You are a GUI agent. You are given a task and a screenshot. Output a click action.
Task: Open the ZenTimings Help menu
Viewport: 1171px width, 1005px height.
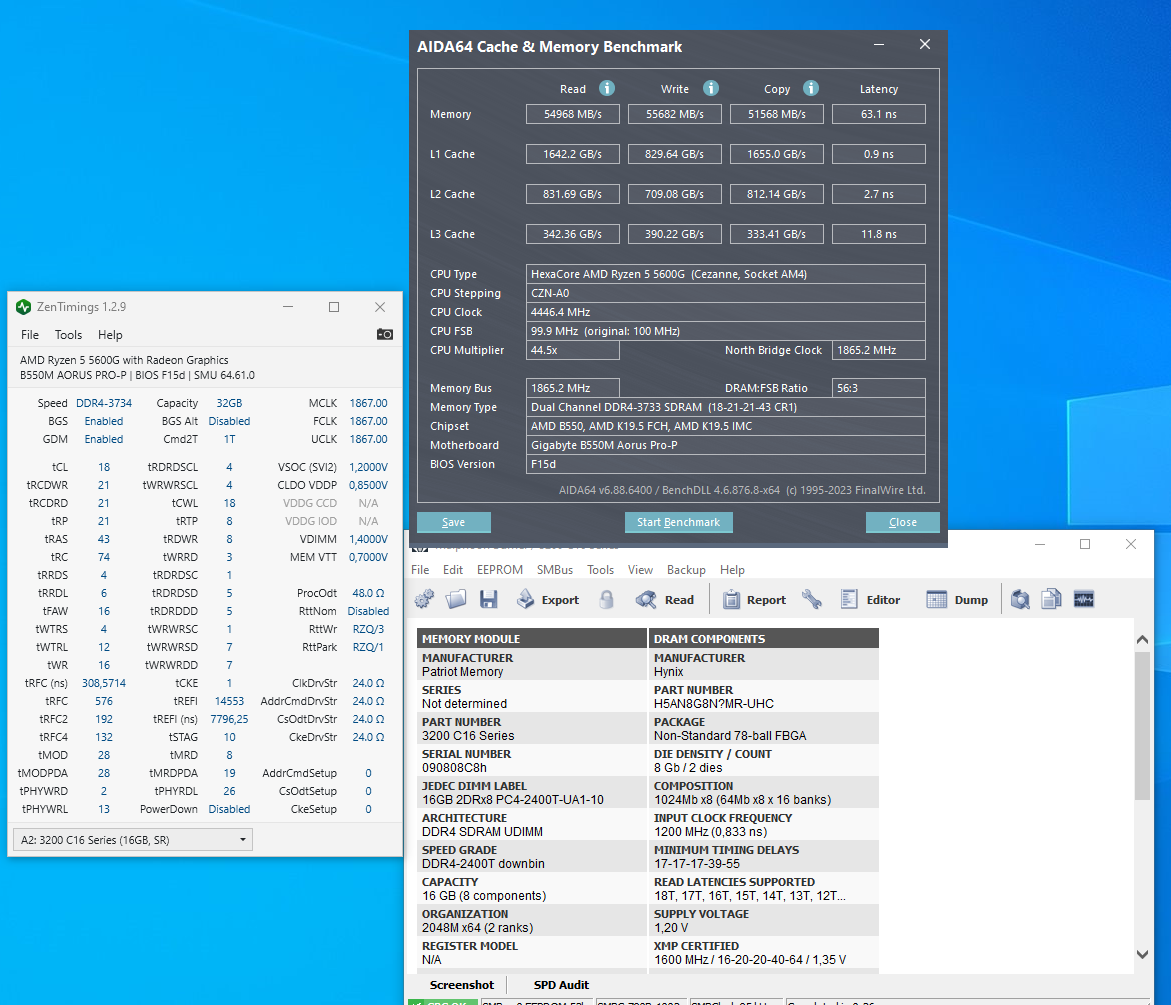110,335
